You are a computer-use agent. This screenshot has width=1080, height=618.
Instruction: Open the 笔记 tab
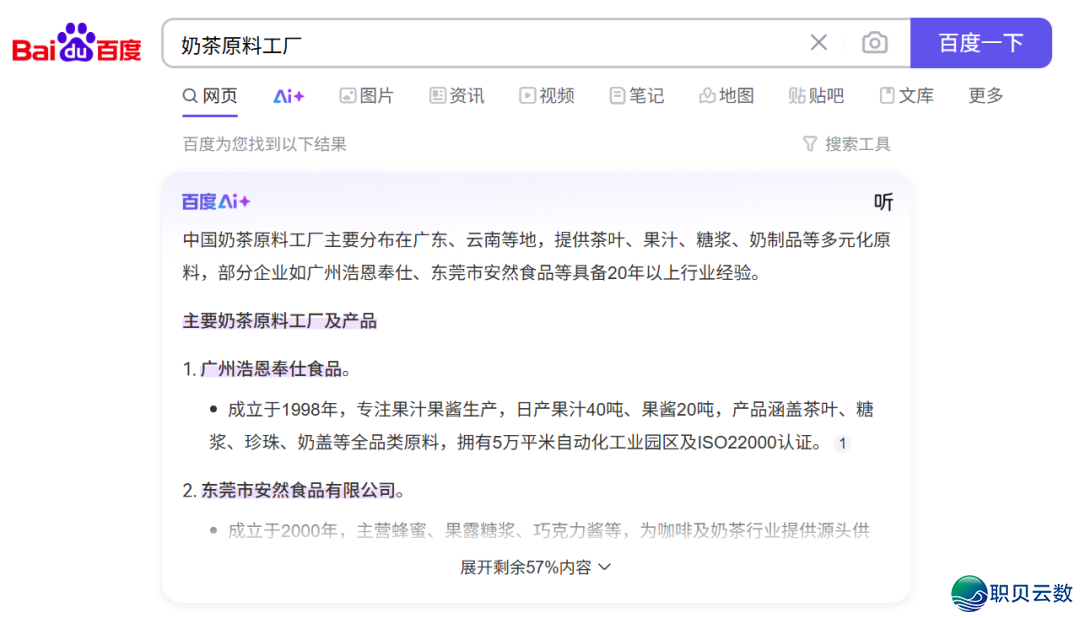[637, 96]
